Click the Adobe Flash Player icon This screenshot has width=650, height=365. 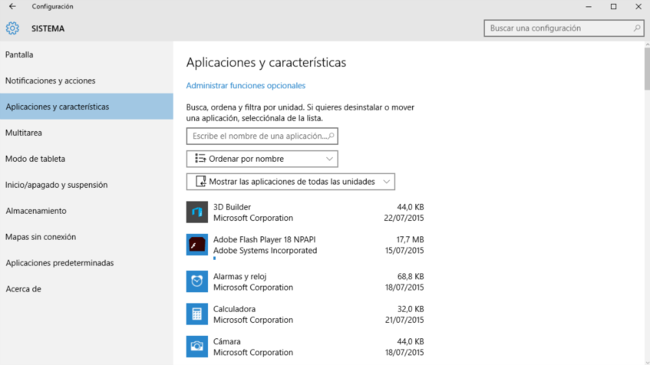click(x=197, y=245)
